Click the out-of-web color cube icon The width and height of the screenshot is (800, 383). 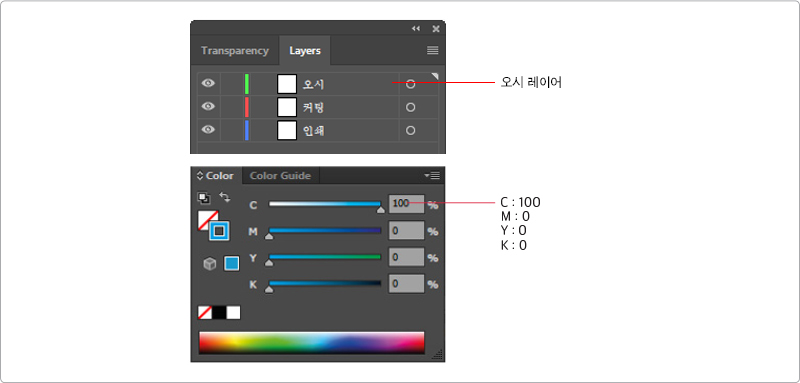[210, 264]
